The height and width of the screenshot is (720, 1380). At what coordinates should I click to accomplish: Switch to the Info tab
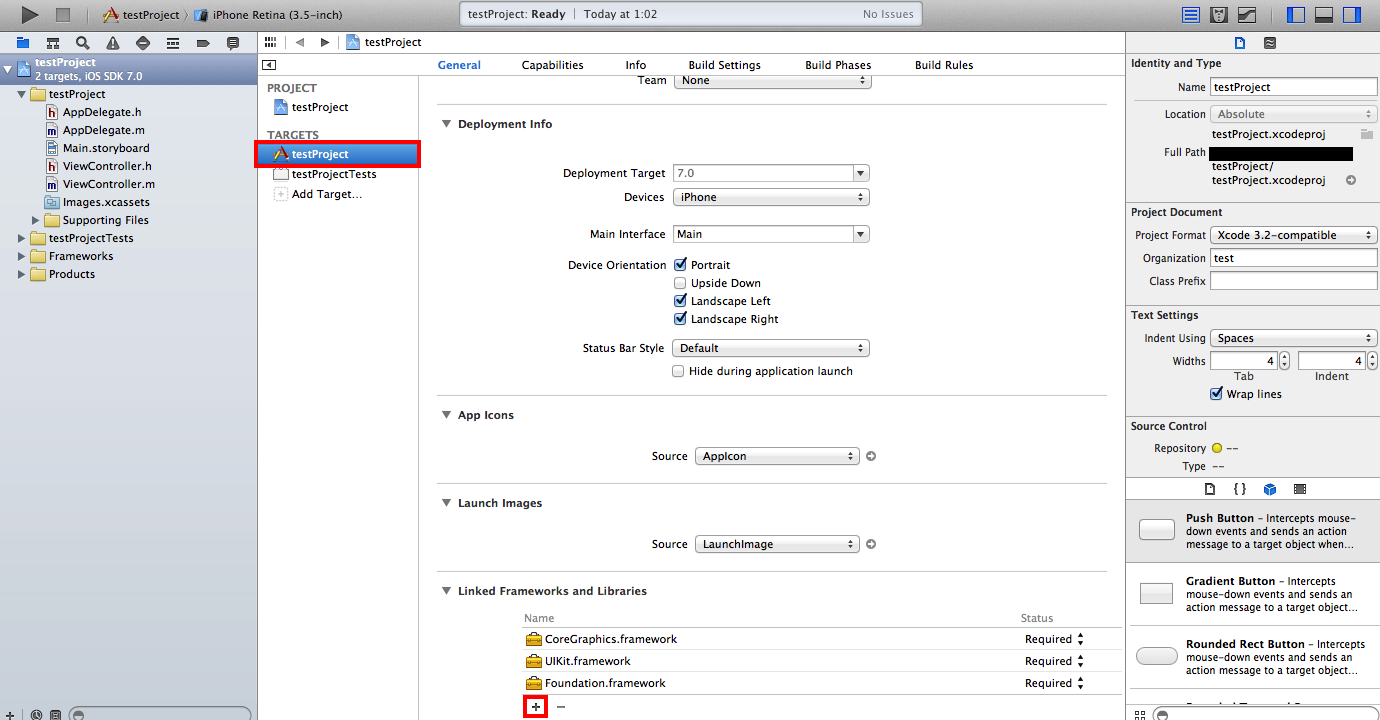point(636,65)
